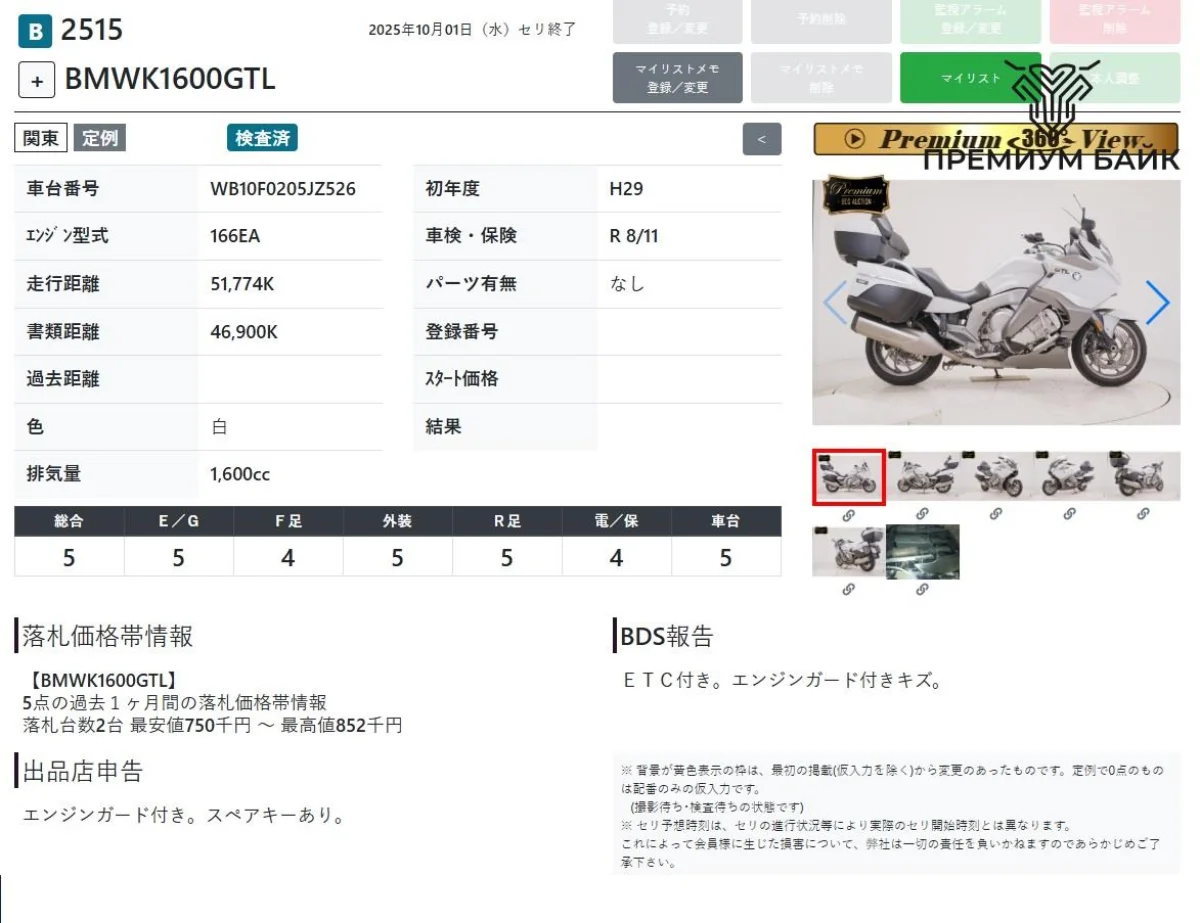Click link icon under first thumbnail

pyautogui.click(x=848, y=514)
